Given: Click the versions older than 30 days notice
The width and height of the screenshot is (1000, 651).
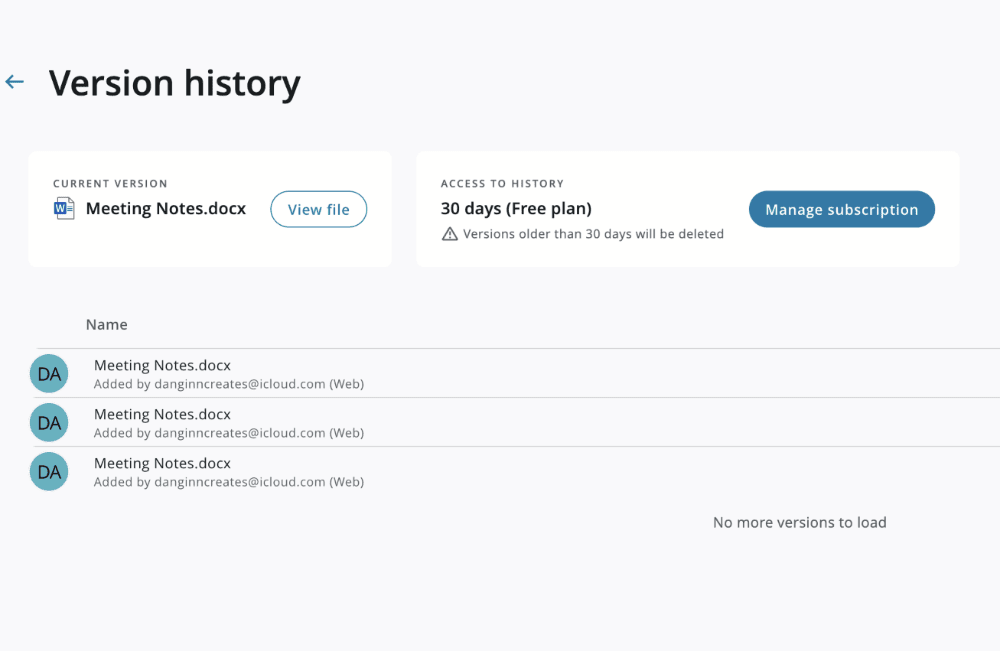Looking at the screenshot, I should [x=593, y=234].
